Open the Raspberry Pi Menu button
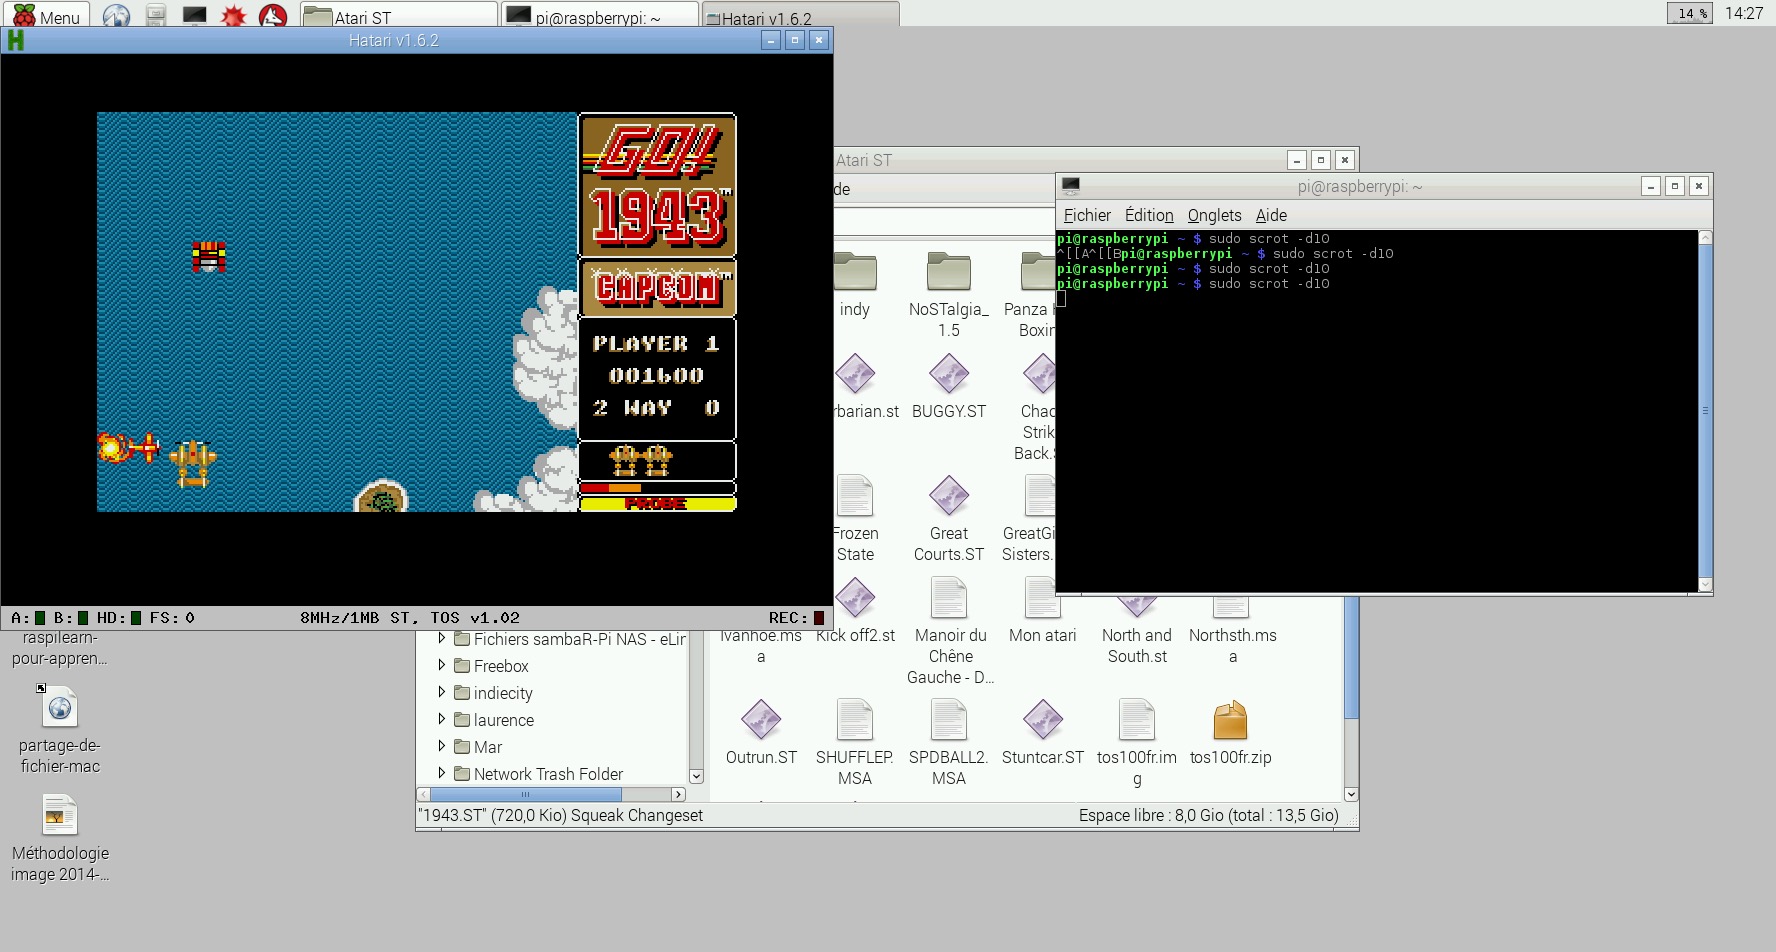This screenshot has height=952, width=1776. (x=46, y=15)
